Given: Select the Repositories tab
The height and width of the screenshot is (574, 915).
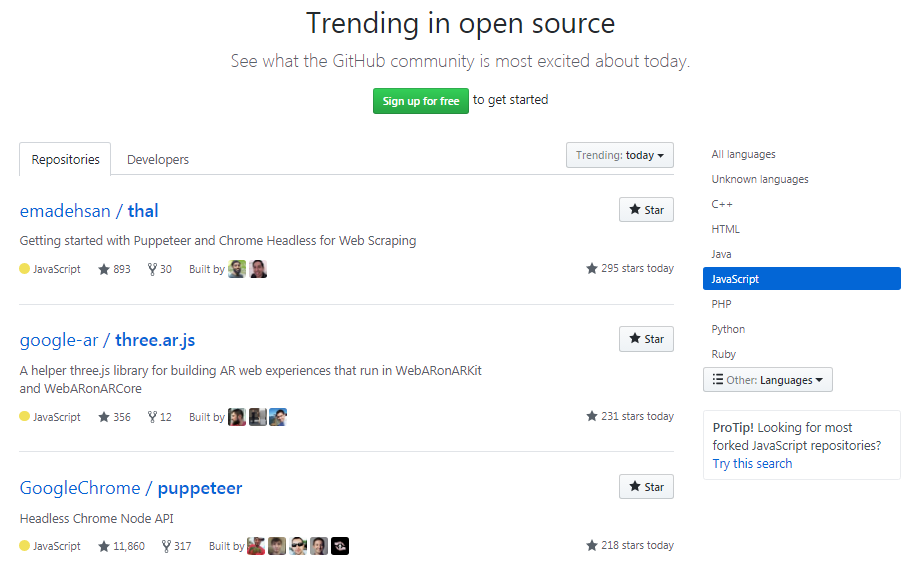Looking at the screenshot, I should [x=65, y=160].
